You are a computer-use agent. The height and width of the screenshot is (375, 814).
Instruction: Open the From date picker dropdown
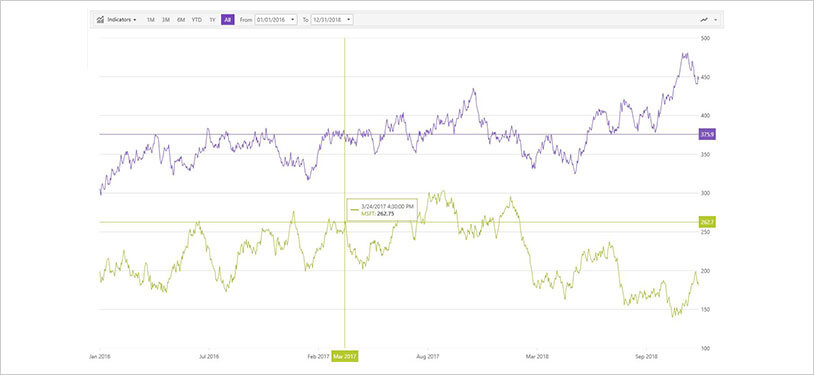coord(293,20)
